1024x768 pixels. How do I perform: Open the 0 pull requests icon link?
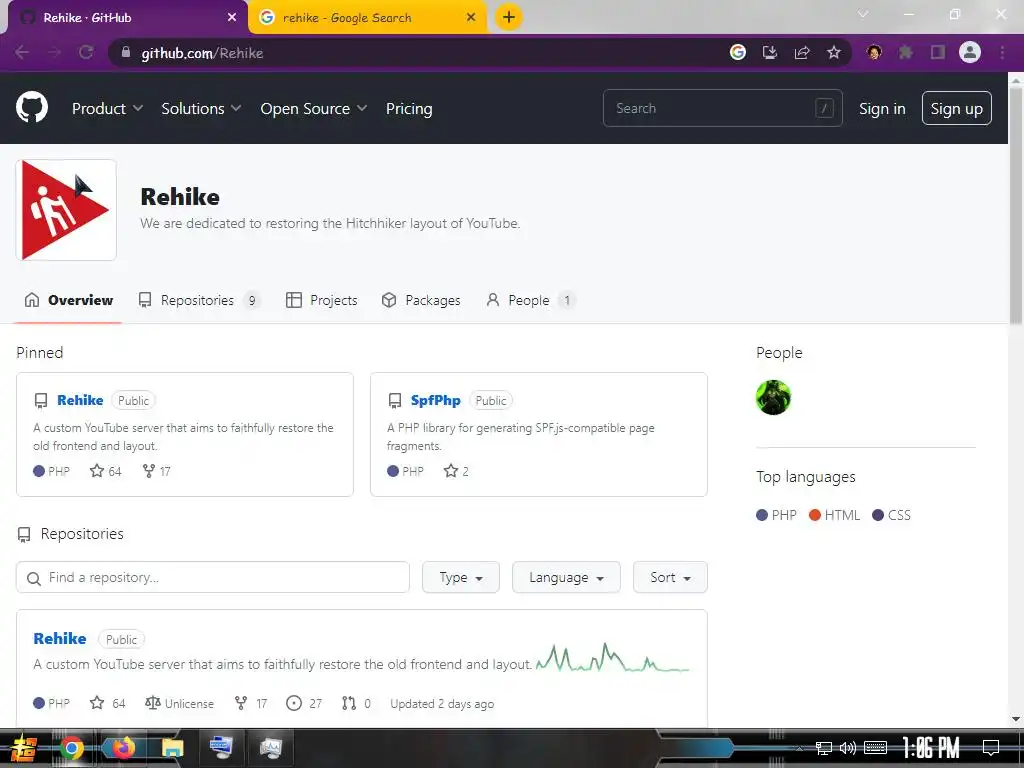click(x=356, y=703)
